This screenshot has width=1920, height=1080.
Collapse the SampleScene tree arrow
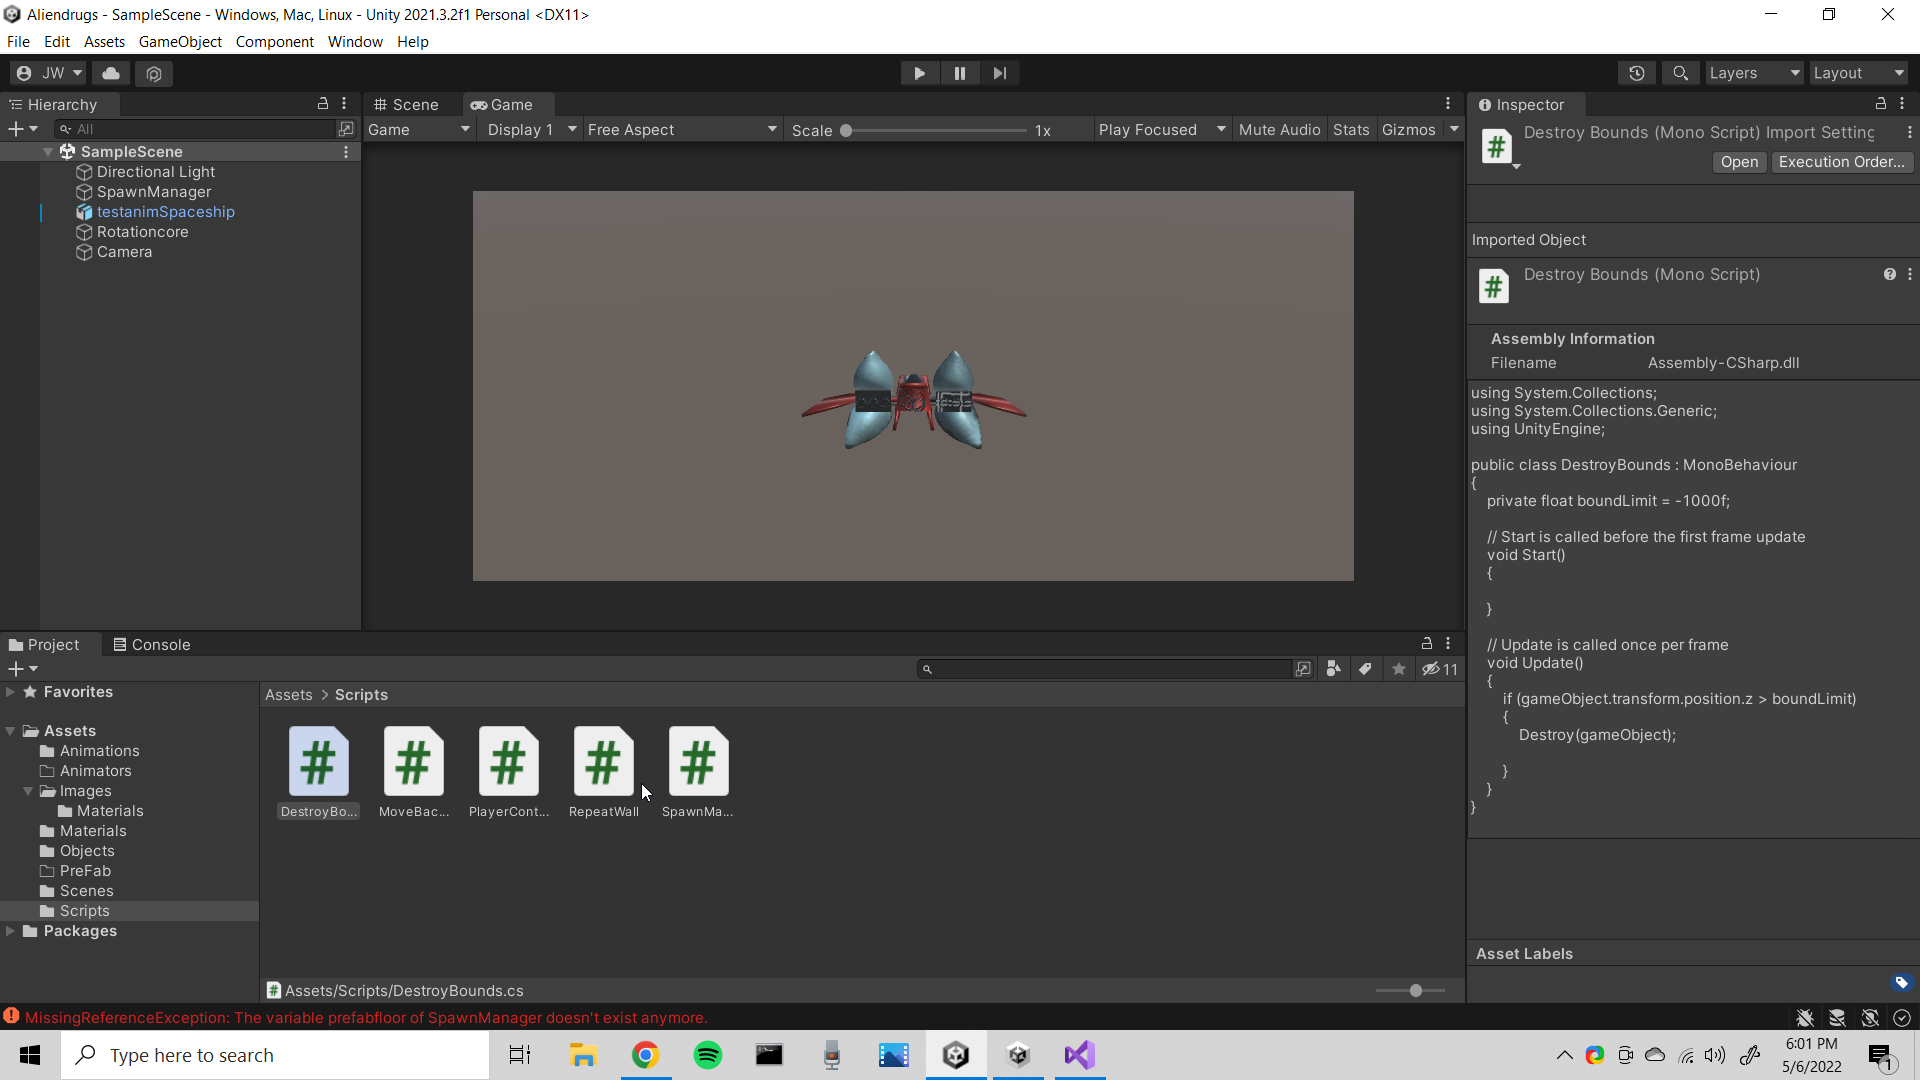48,152
